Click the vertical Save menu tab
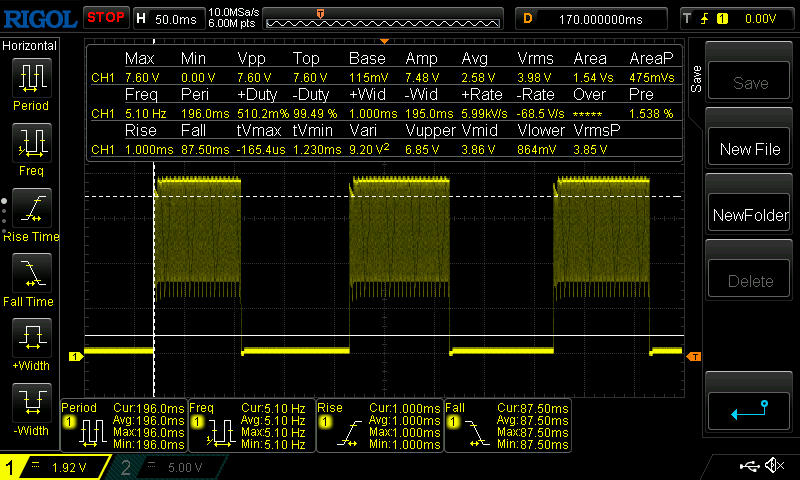Image resolution: width=800 pixels, height=480 pixels. coord(696,78)
